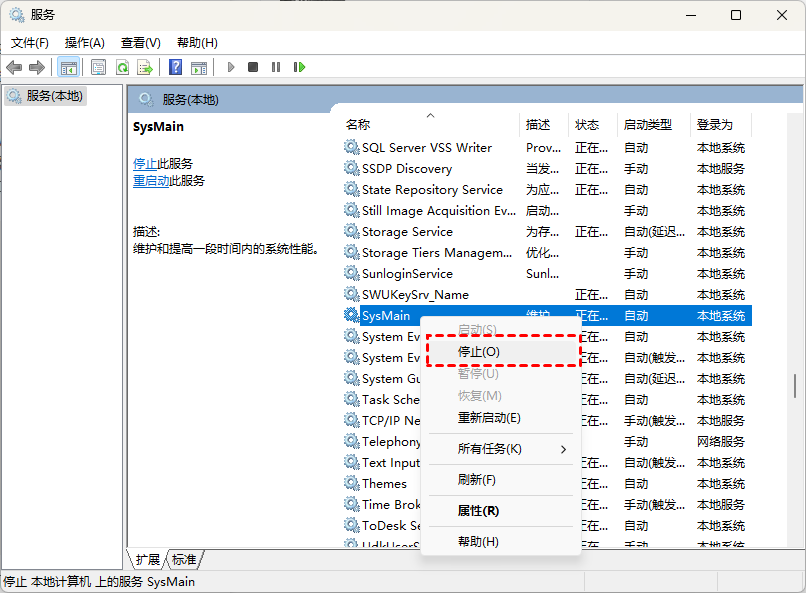Select 服务(本地) in the left tree
Screen dimensions: 806x593
55,96
